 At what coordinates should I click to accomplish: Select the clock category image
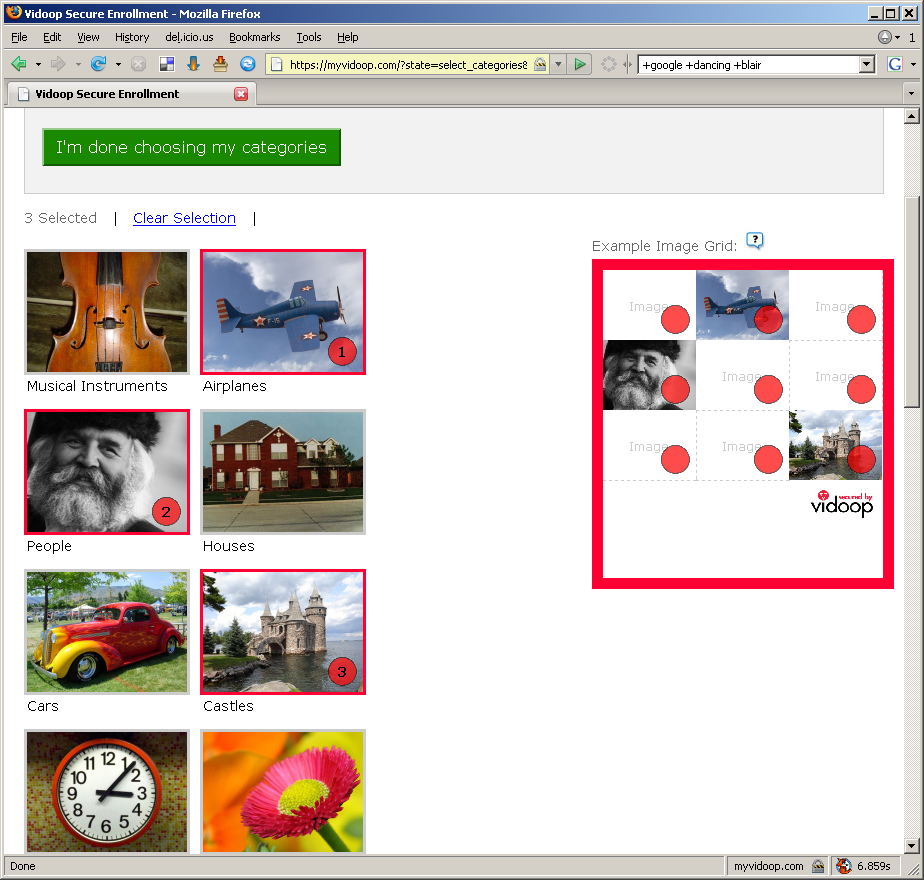(x=107, y=791)
